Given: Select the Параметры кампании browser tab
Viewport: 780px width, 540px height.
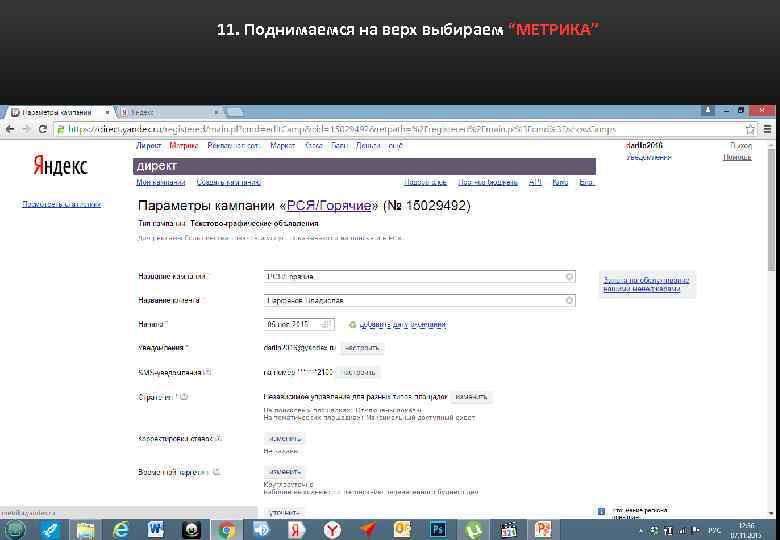Looking at the screenshot, I should [x=58, y=113].
